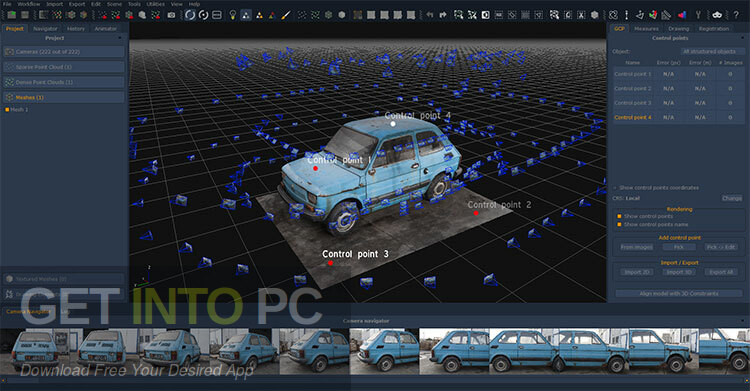This screenshot has height=391, width=750.
Task: Select the orbit rotation navigation icon
Action: click(190, 15)
